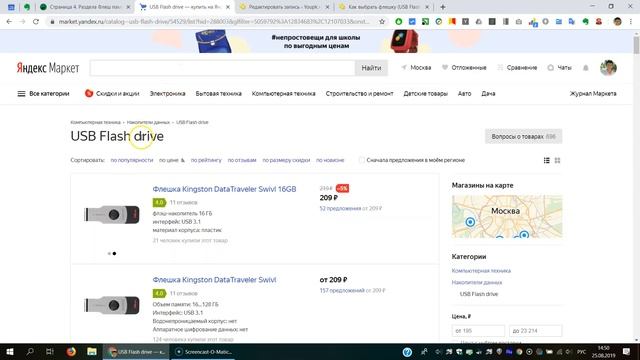This screenshot has height=360, width=640.
Task: Click school goods promo banner
Action: tap(316, 41)
